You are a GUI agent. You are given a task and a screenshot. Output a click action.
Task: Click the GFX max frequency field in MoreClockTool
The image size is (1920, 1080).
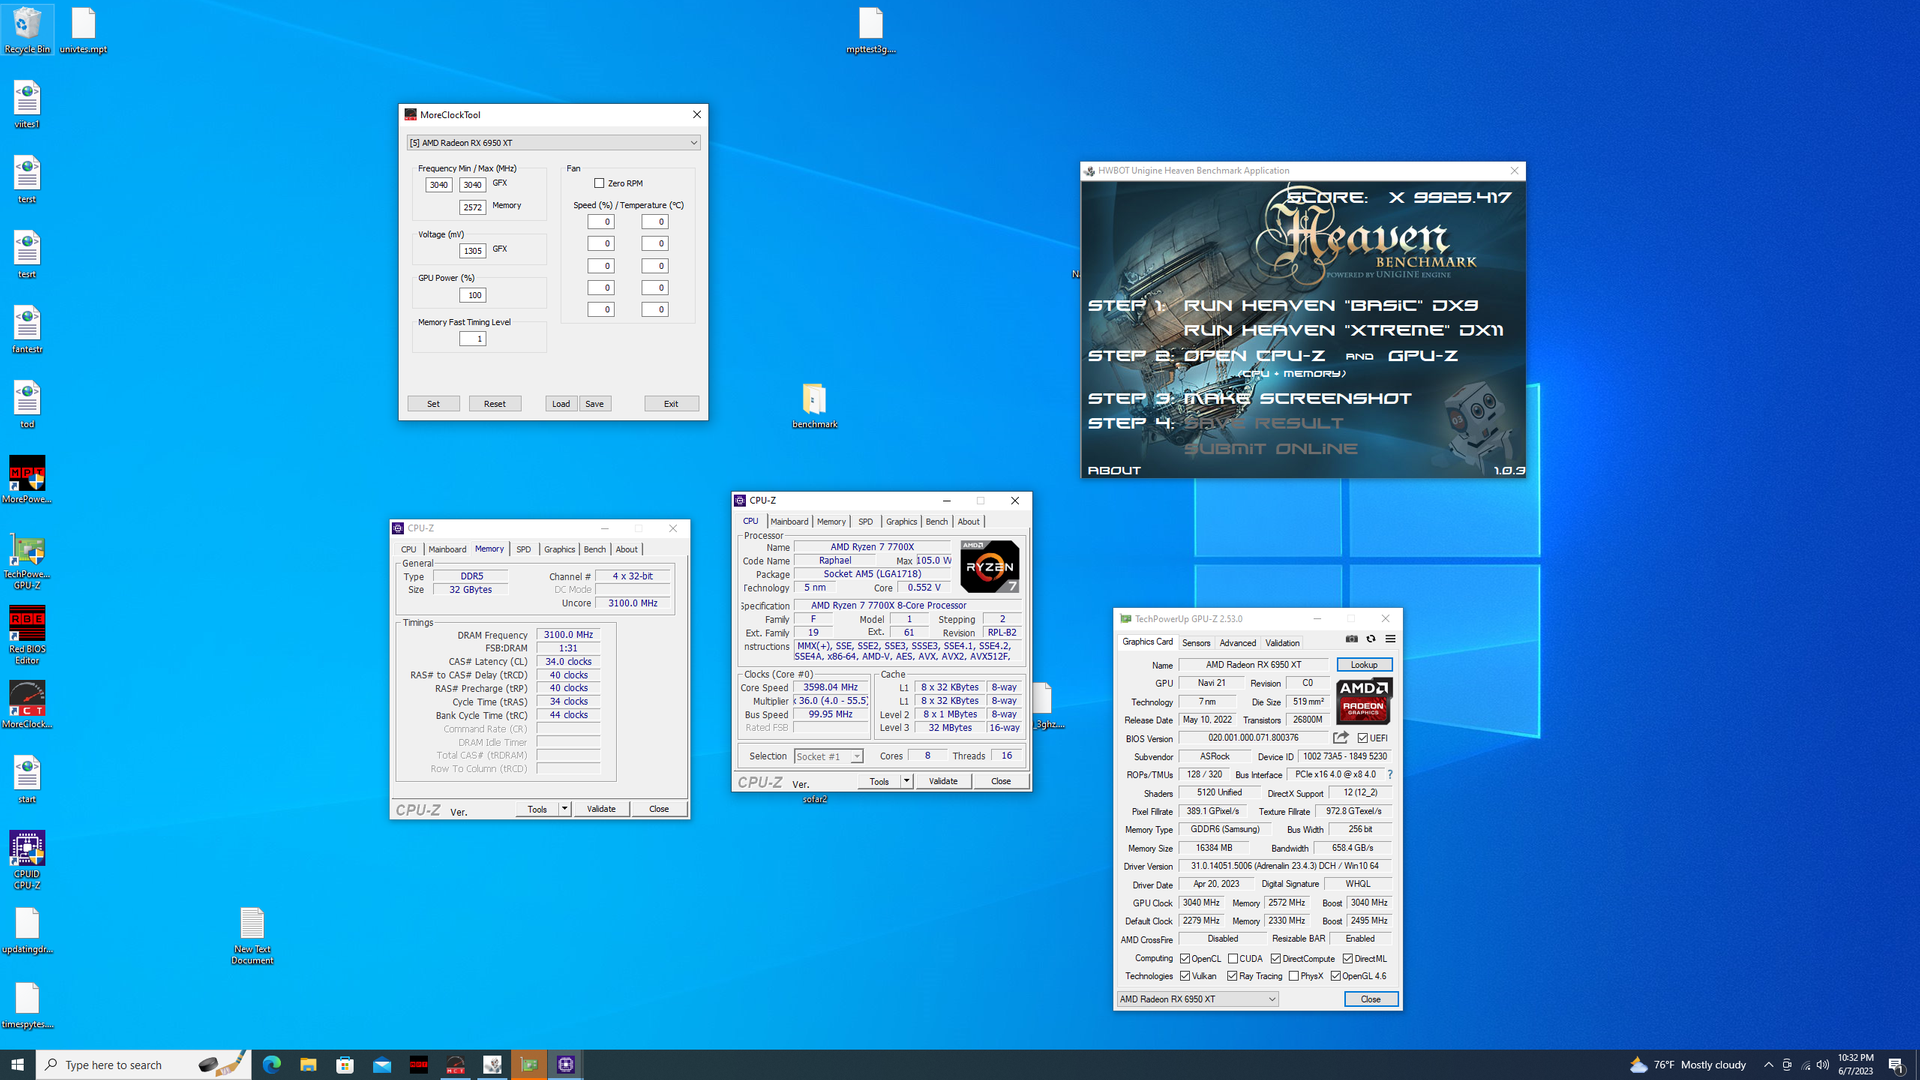472,185
